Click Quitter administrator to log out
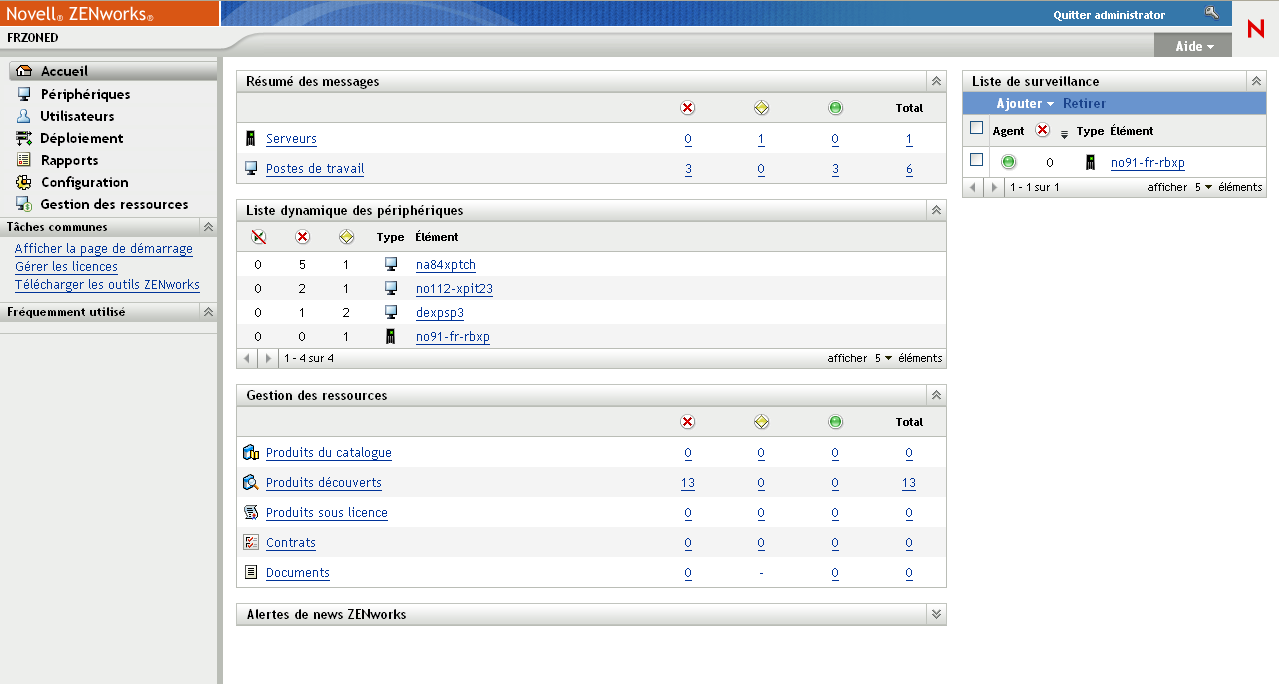 pyautogui.click(x=1109, y=15)
